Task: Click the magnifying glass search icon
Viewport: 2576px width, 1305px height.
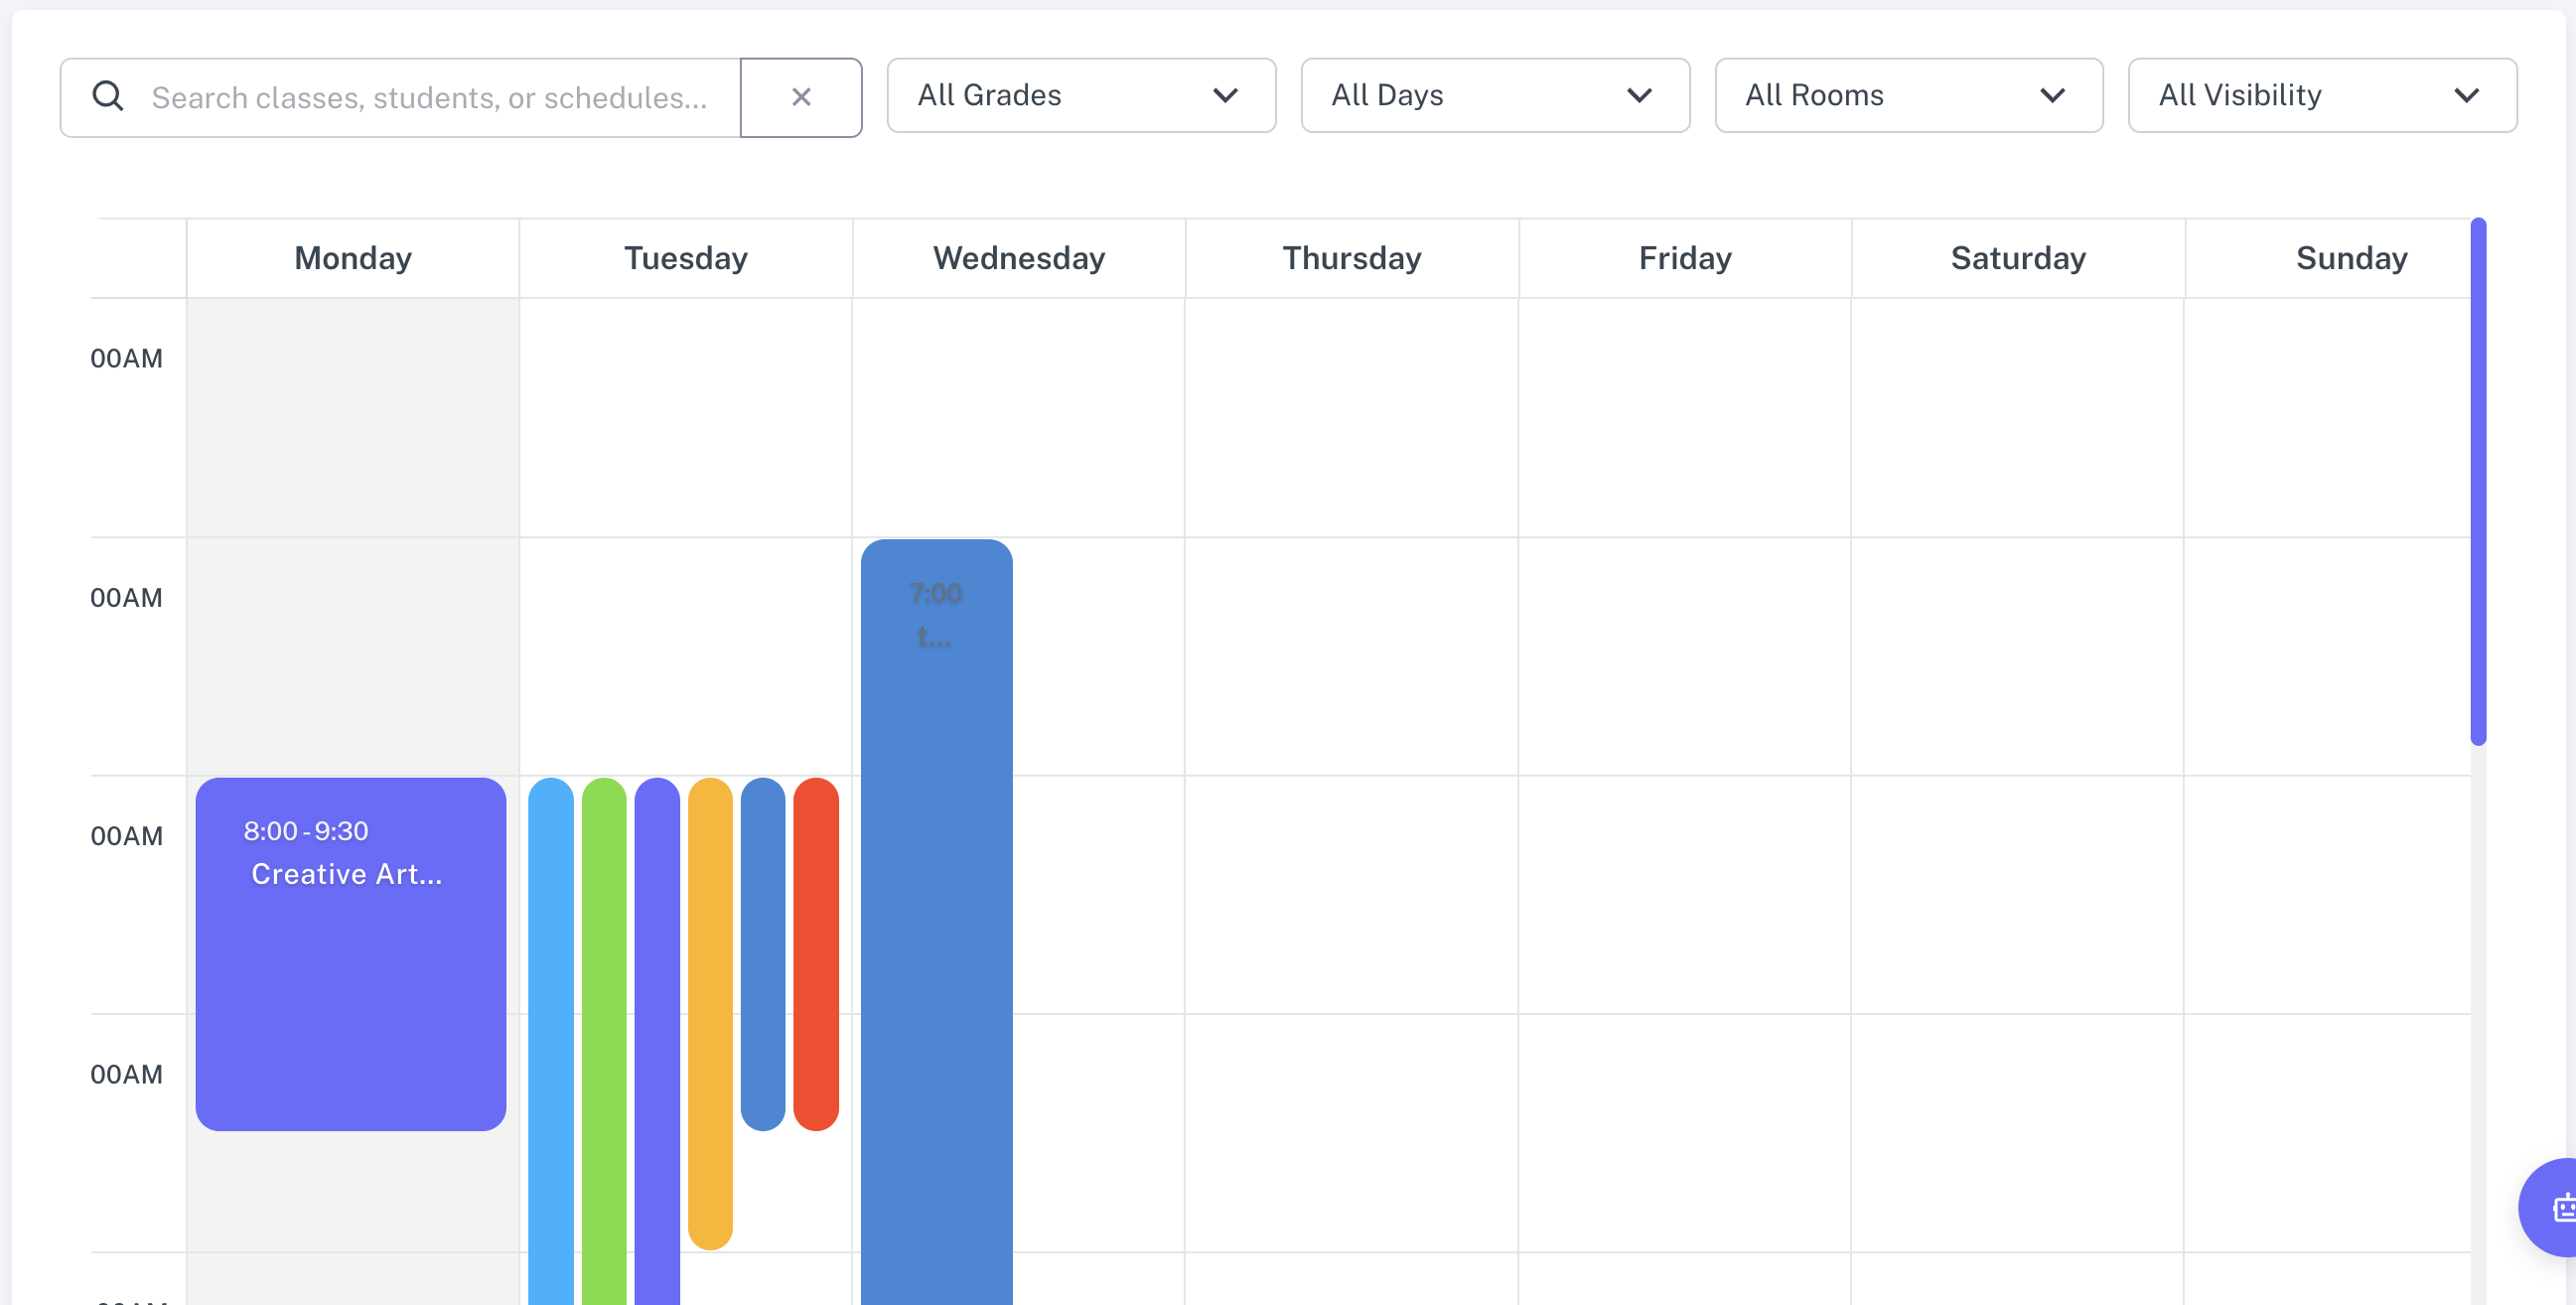Action: pyautogui.click(x=108, y=96)
